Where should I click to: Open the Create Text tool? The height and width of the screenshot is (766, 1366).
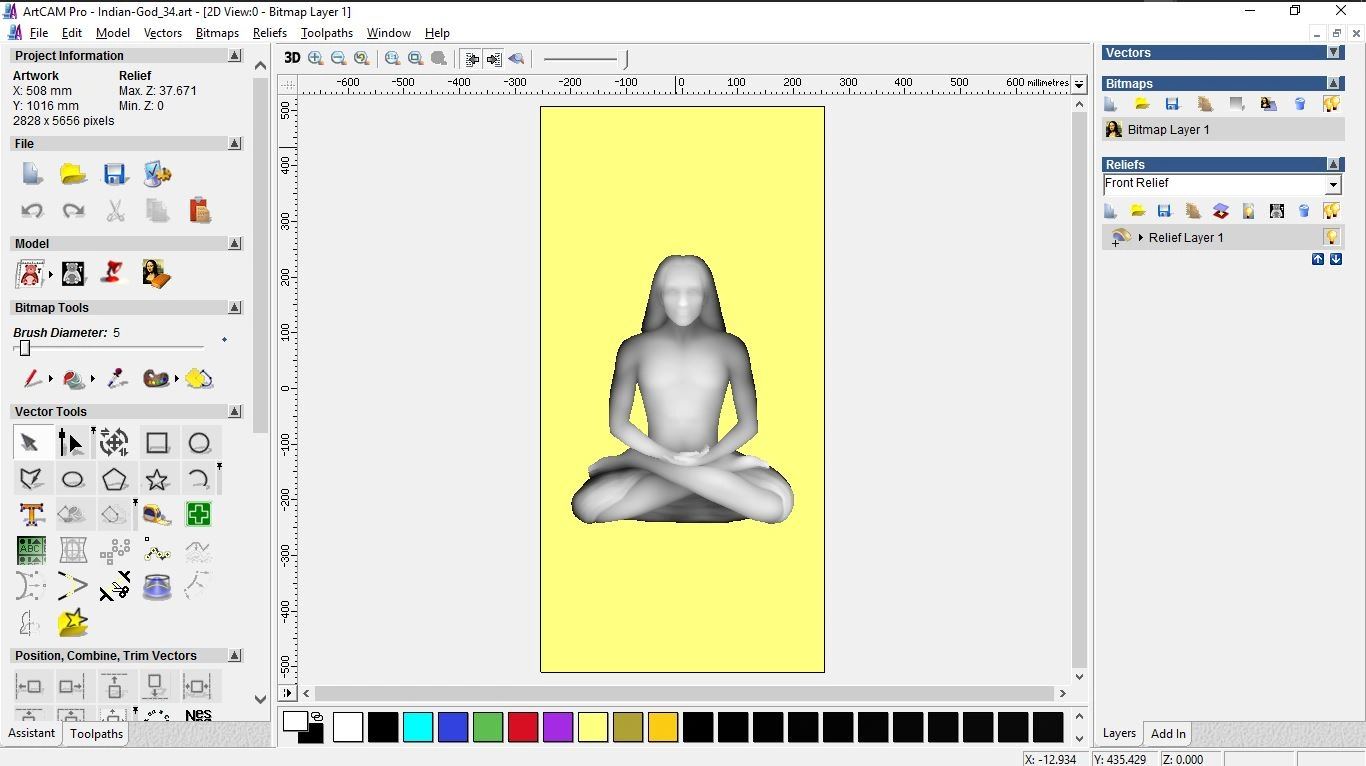31,514
